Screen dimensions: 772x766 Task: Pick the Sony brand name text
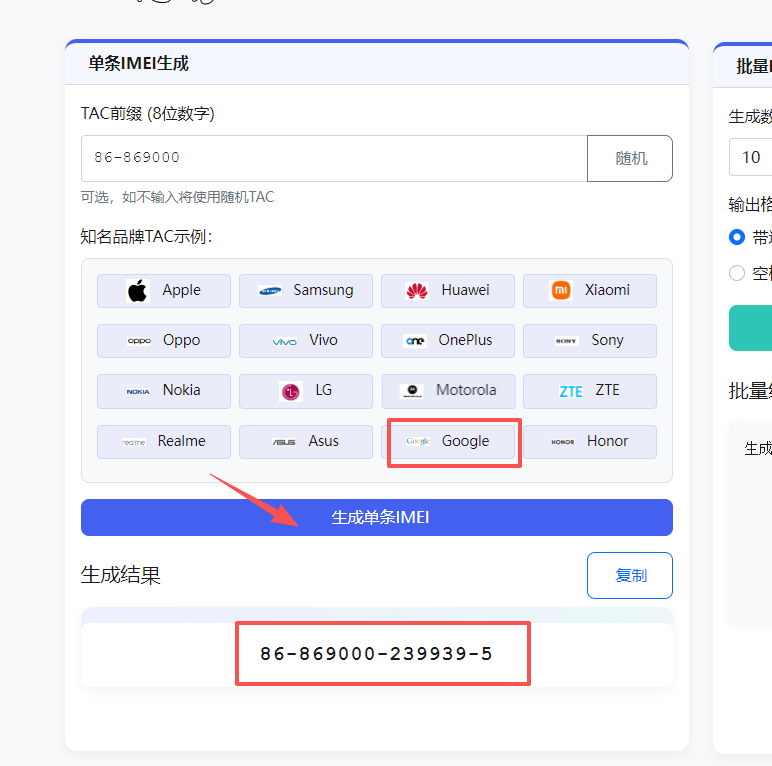tap(607, 341)
